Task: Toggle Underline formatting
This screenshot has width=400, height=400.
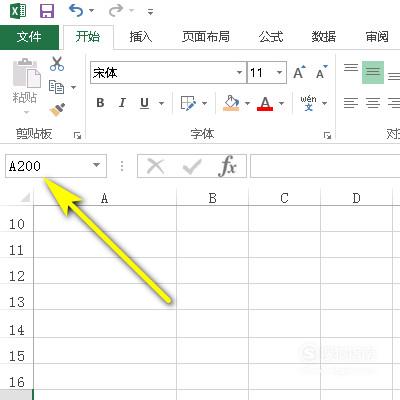Action: click(x=144, y=103)
